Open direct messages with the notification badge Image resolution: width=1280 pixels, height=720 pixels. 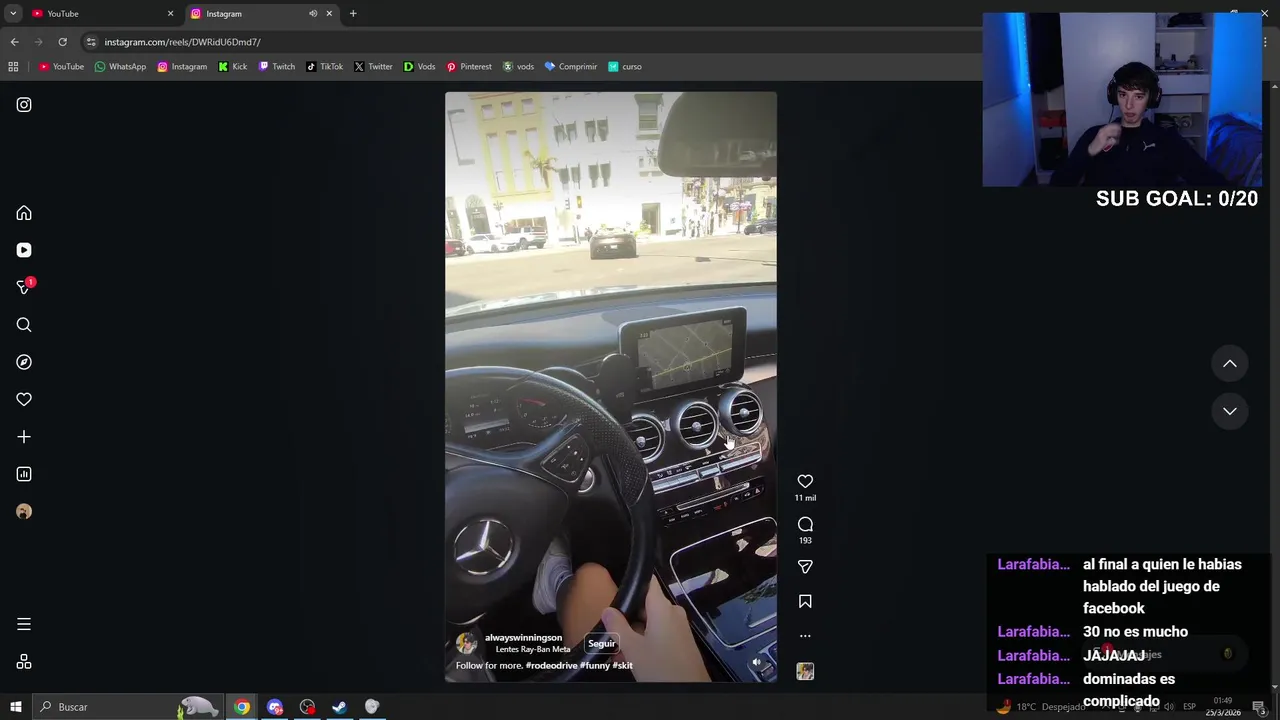(x=24, y=287)
